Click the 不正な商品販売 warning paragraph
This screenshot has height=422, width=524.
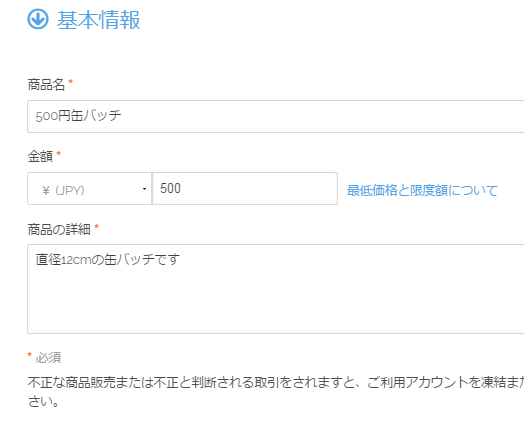275,392
